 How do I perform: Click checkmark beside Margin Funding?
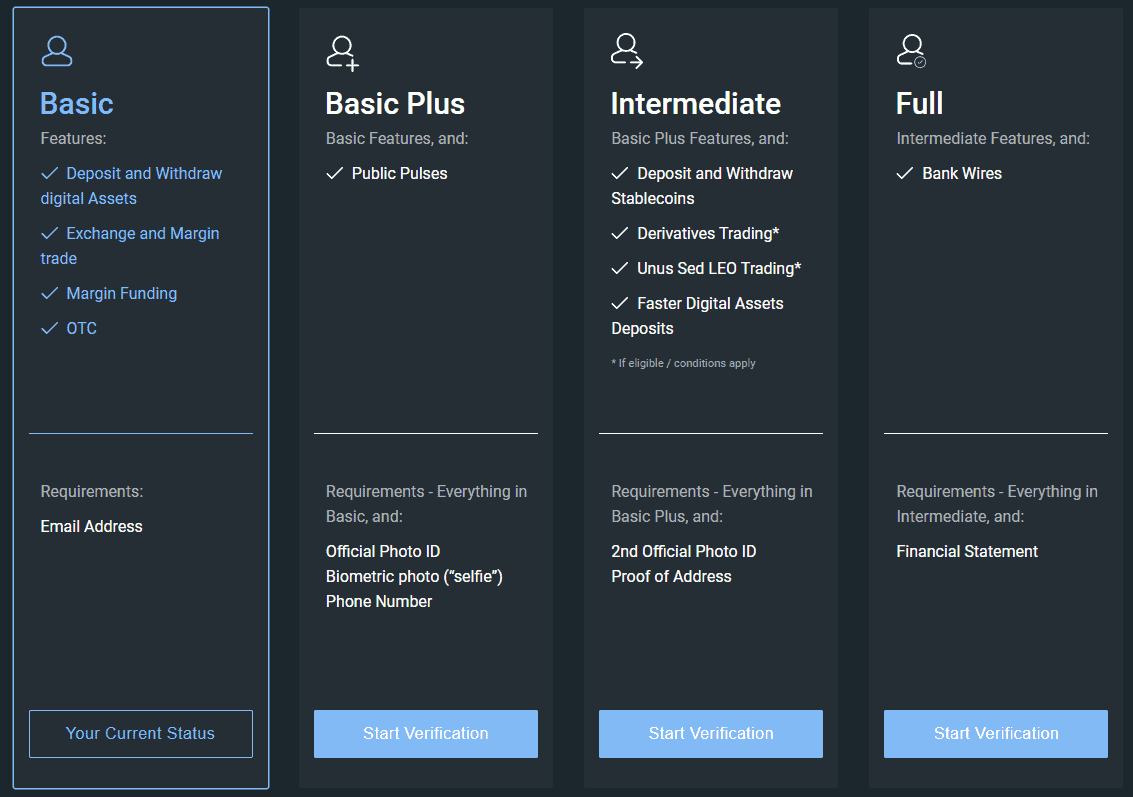[50, 294]
